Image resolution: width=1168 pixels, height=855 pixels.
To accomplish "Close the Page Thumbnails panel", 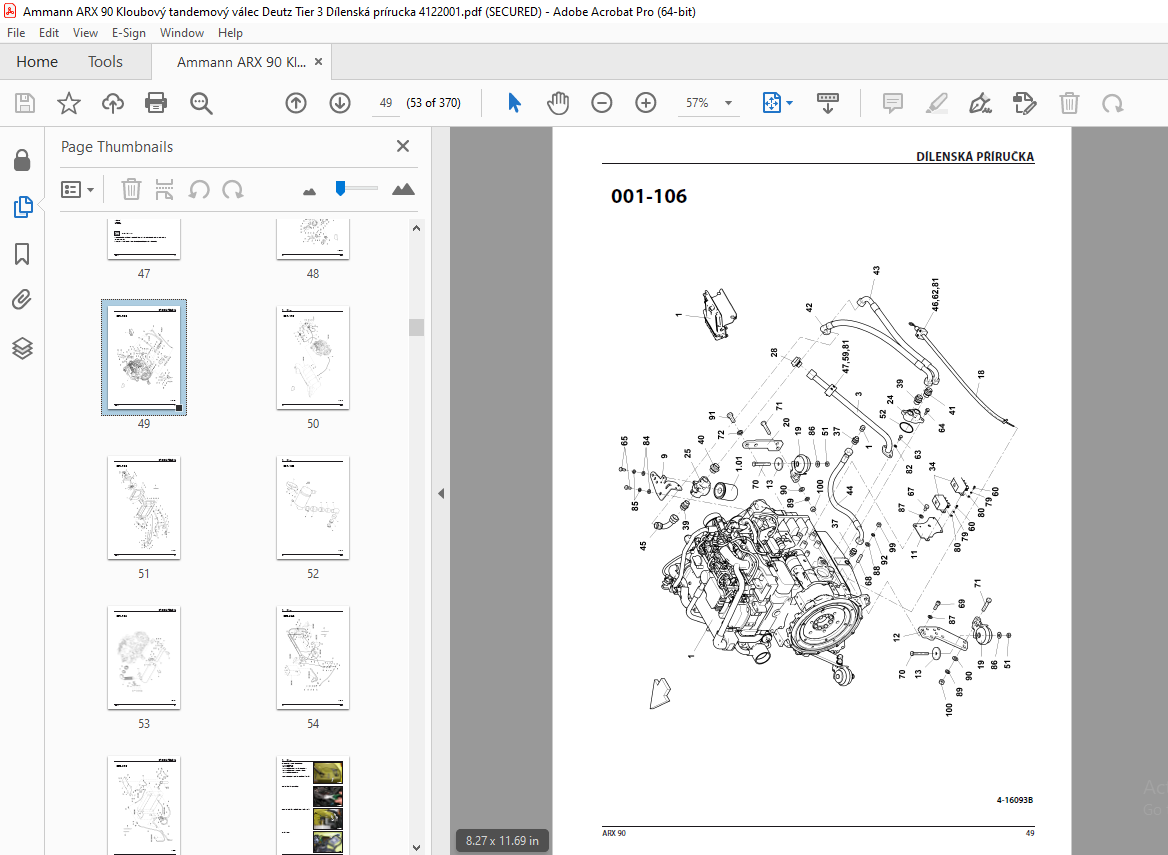I will click(403, 146).
